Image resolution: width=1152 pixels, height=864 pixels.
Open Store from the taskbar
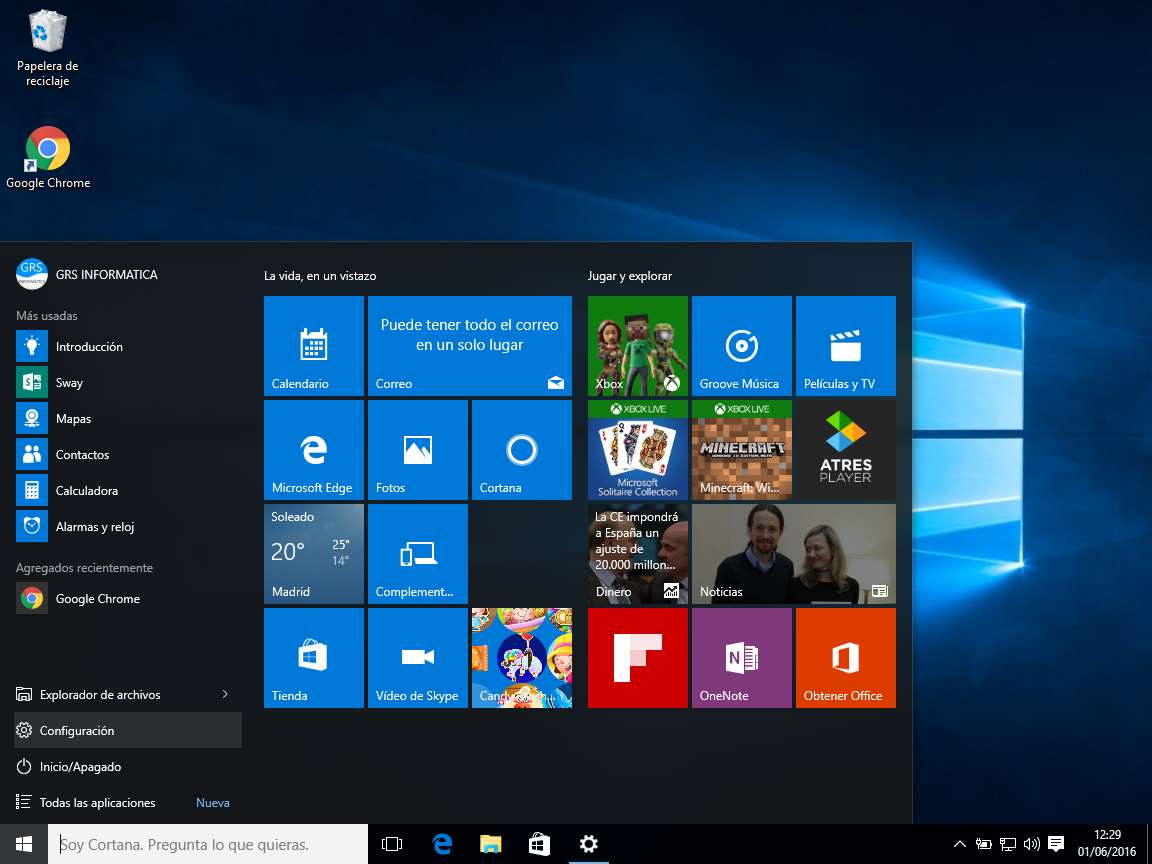[x=539, y=844]
